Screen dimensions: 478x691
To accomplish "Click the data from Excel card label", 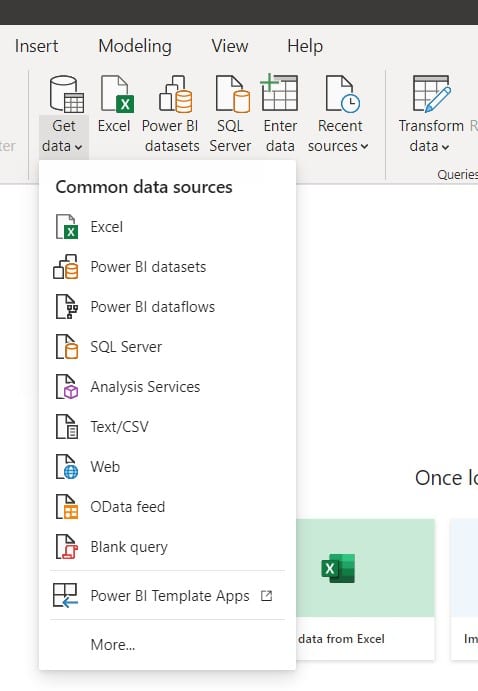I will (341, 639).
